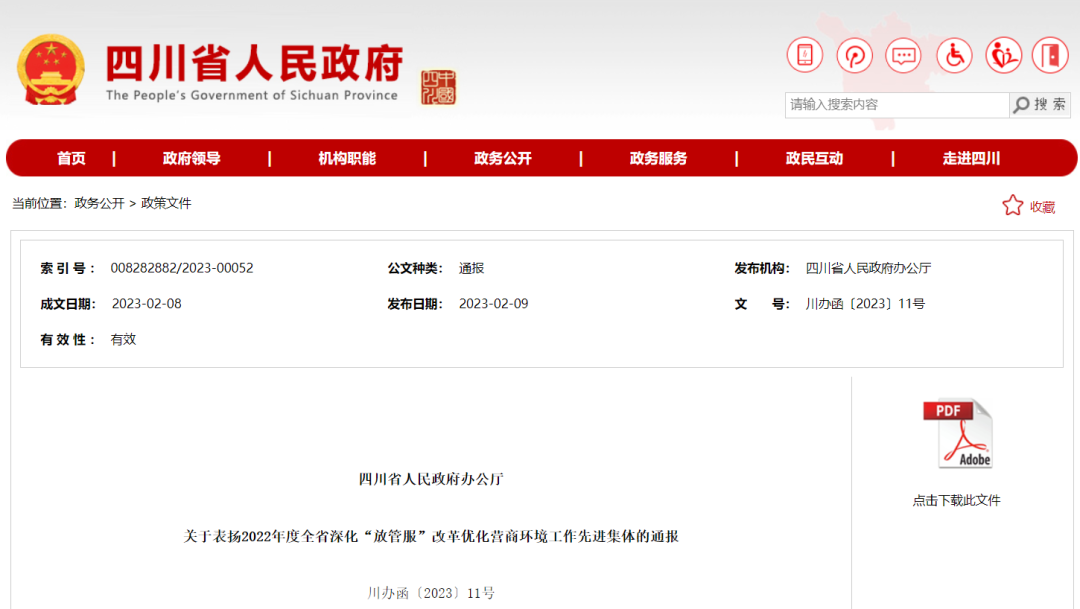This screenshot has width=1080, height=609.
Task: Click the 点击下载此文件 download link
Action: pos(957,501)
